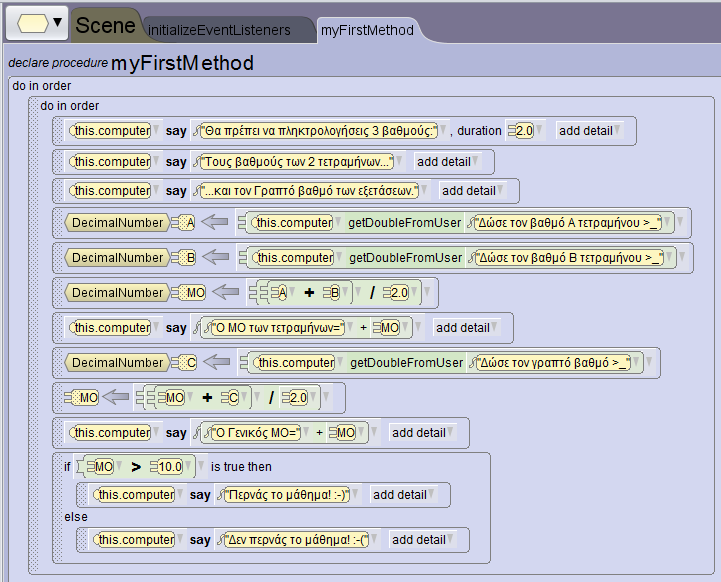Viewport: 721px width, 582px height.
Task: Click the MO name tile in DecimalNumber declaration
Action: coord(189,293)
